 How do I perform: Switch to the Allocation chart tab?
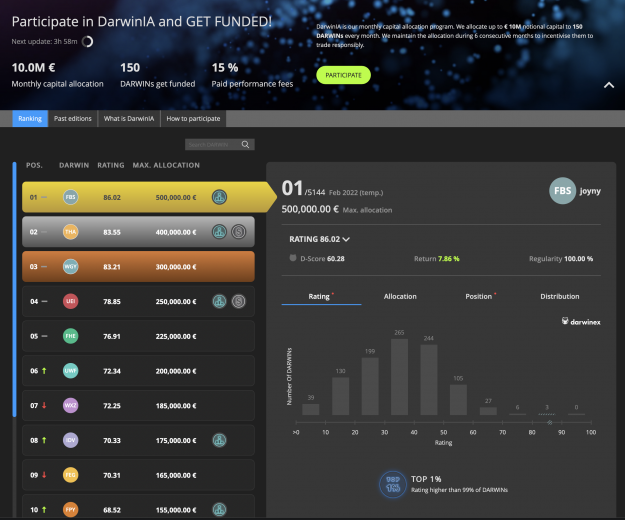400,296
